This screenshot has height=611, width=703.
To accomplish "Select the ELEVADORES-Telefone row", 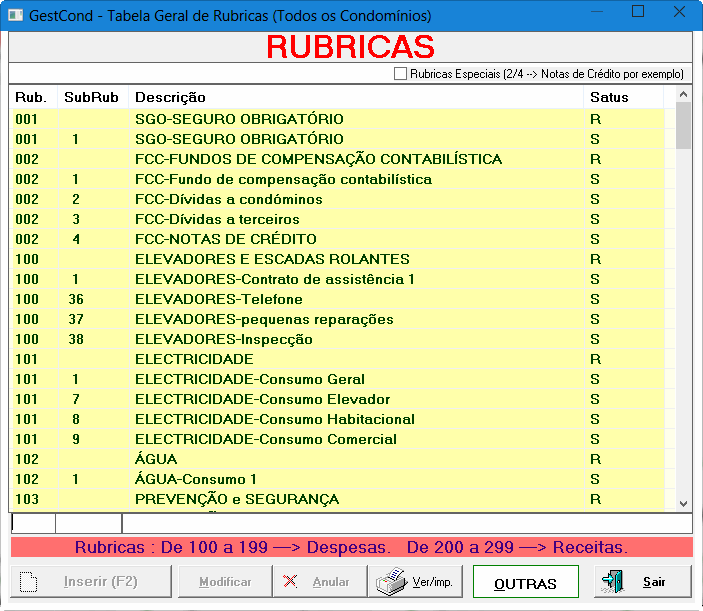I will (x=218, y=299).
